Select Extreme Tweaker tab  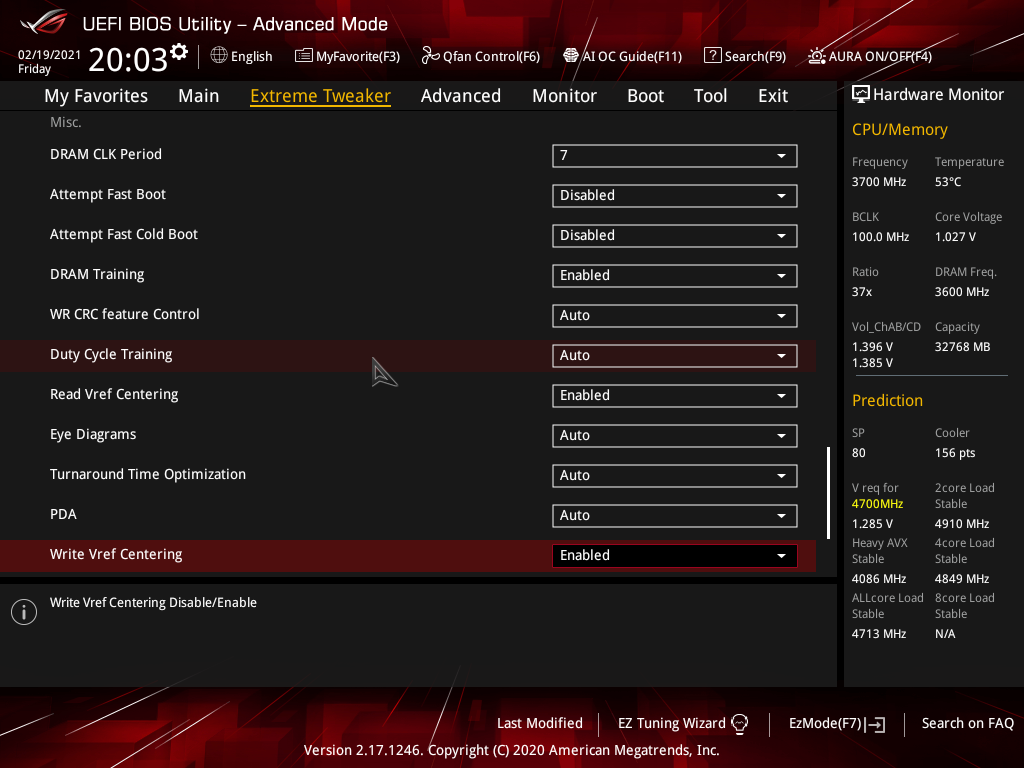tap(321, 96)
